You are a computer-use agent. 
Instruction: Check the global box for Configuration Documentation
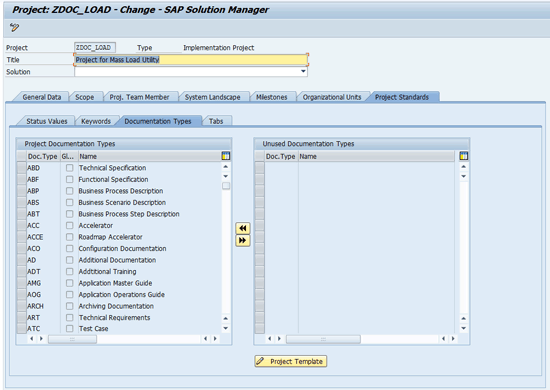(x=70, y=249)
